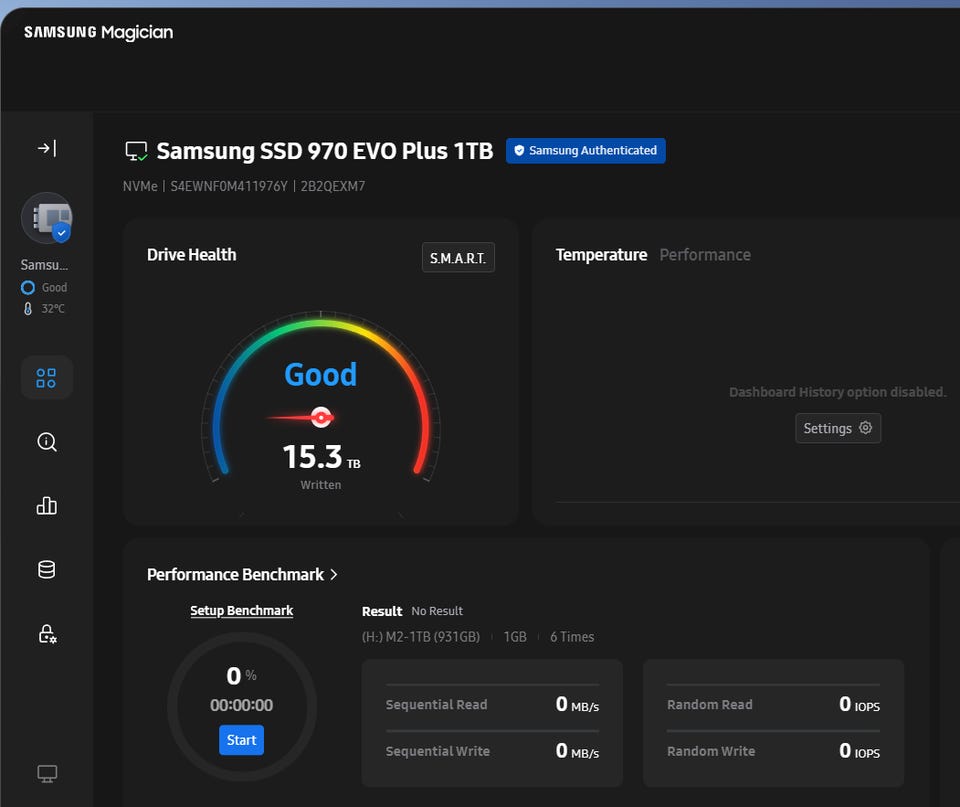Switch to the Performance tab
Screen dimensions: 960x807
(704, 255)
